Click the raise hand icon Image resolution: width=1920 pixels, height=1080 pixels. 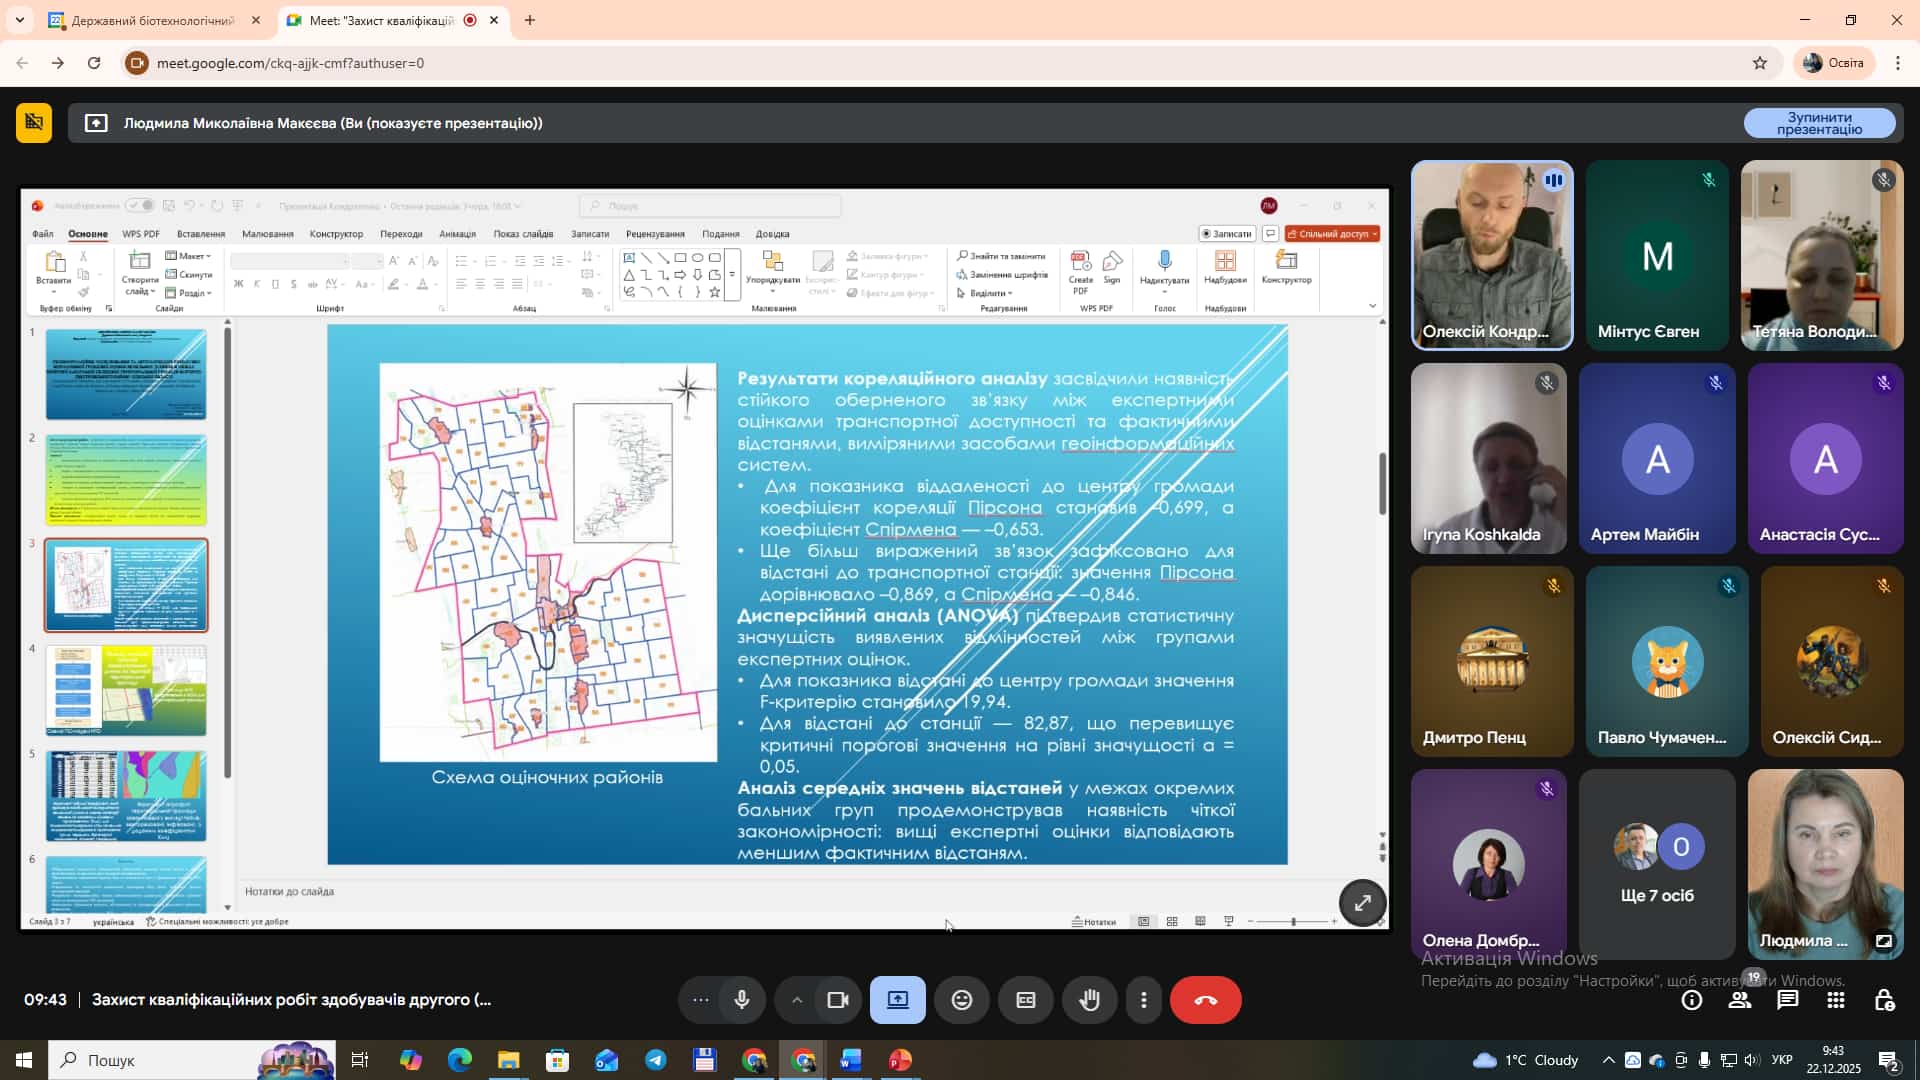(1089, 1000)
